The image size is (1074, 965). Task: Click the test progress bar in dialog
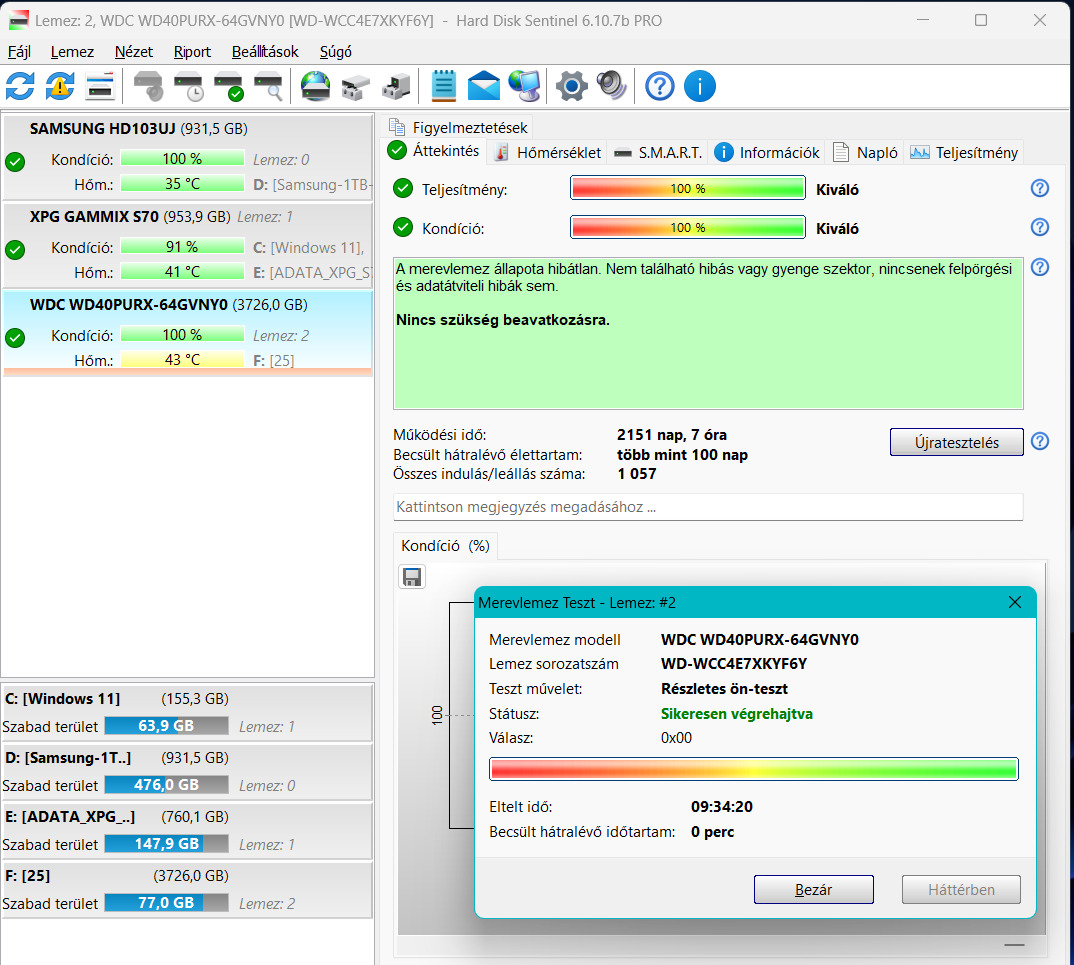(x=753, y=769)
